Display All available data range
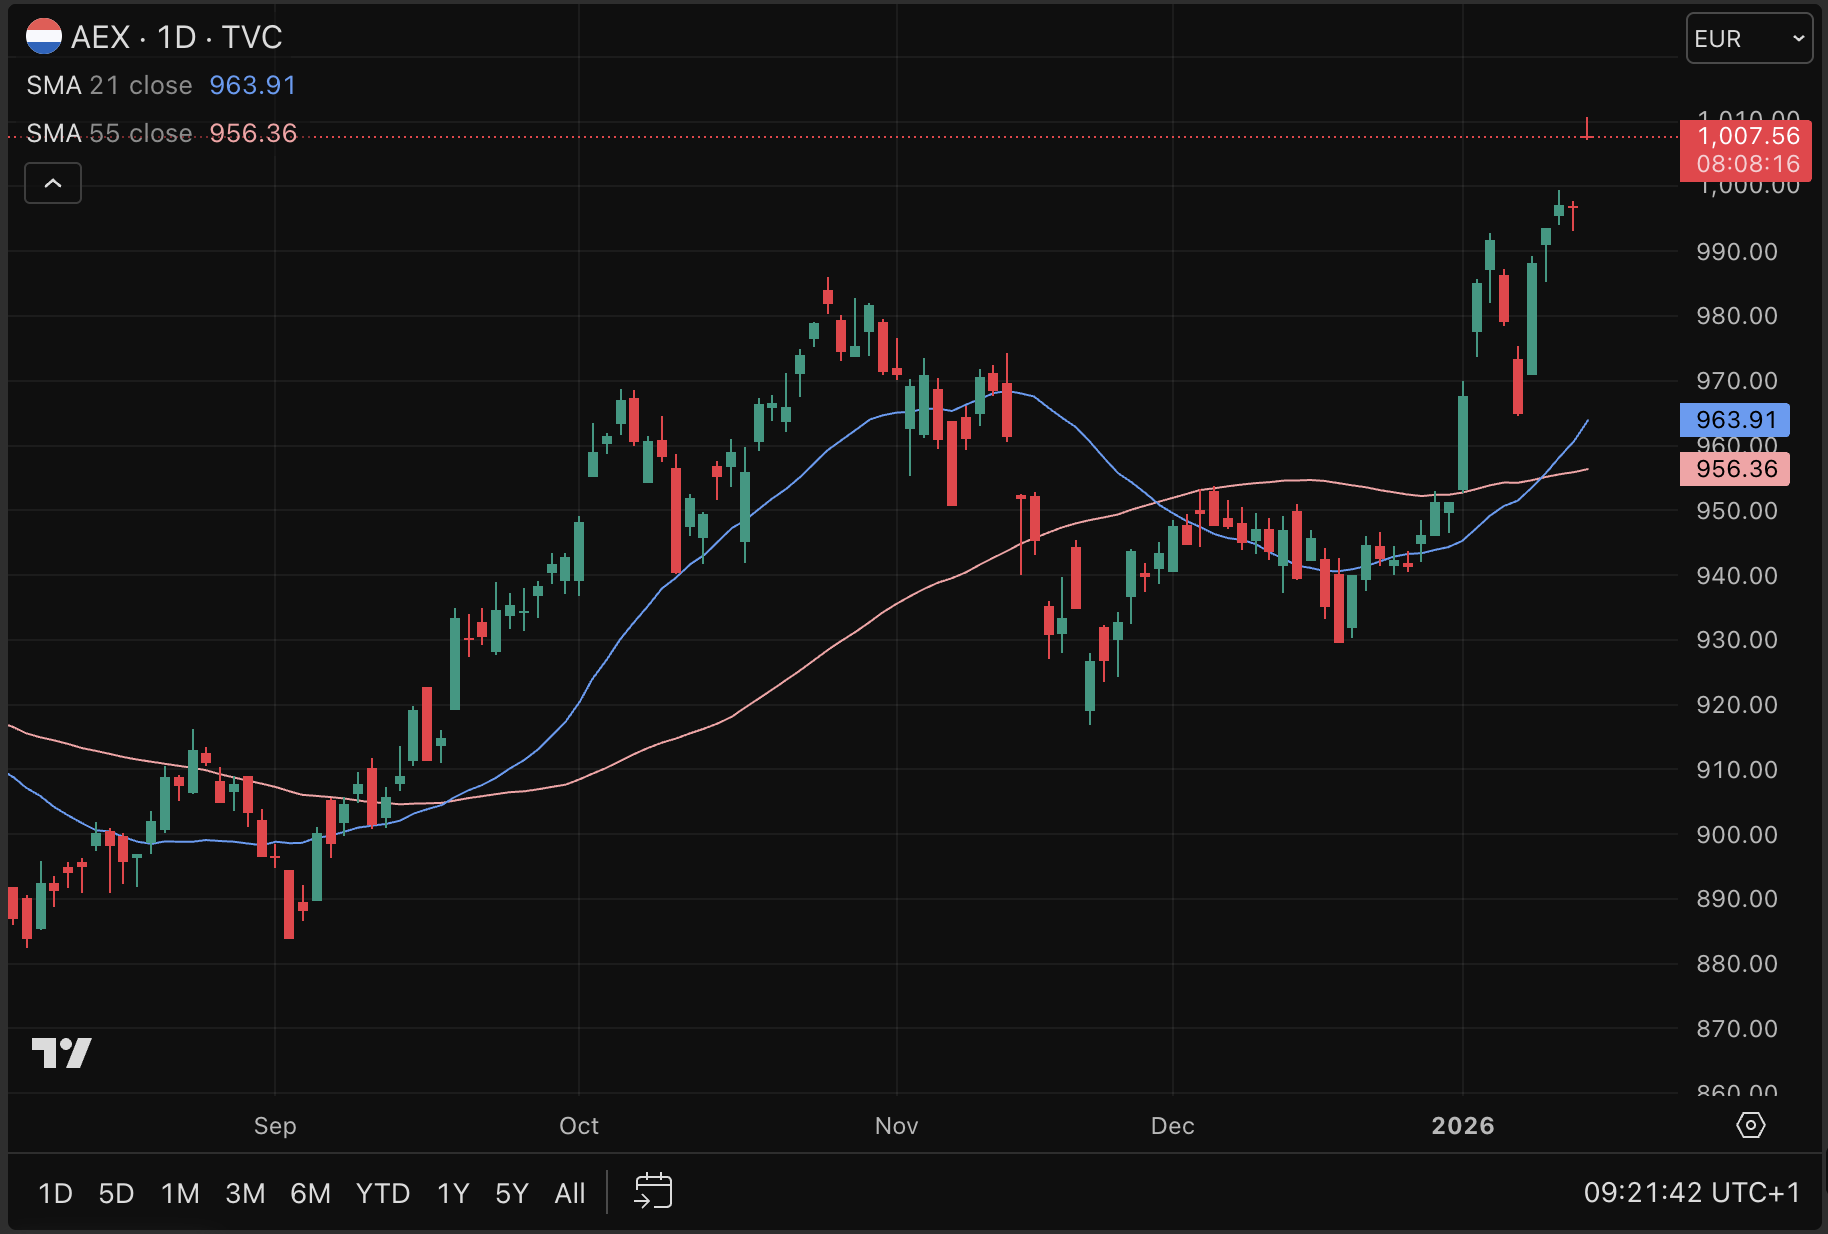Viewport: 1828px width, 1234px height. [x=570, y=1193]
